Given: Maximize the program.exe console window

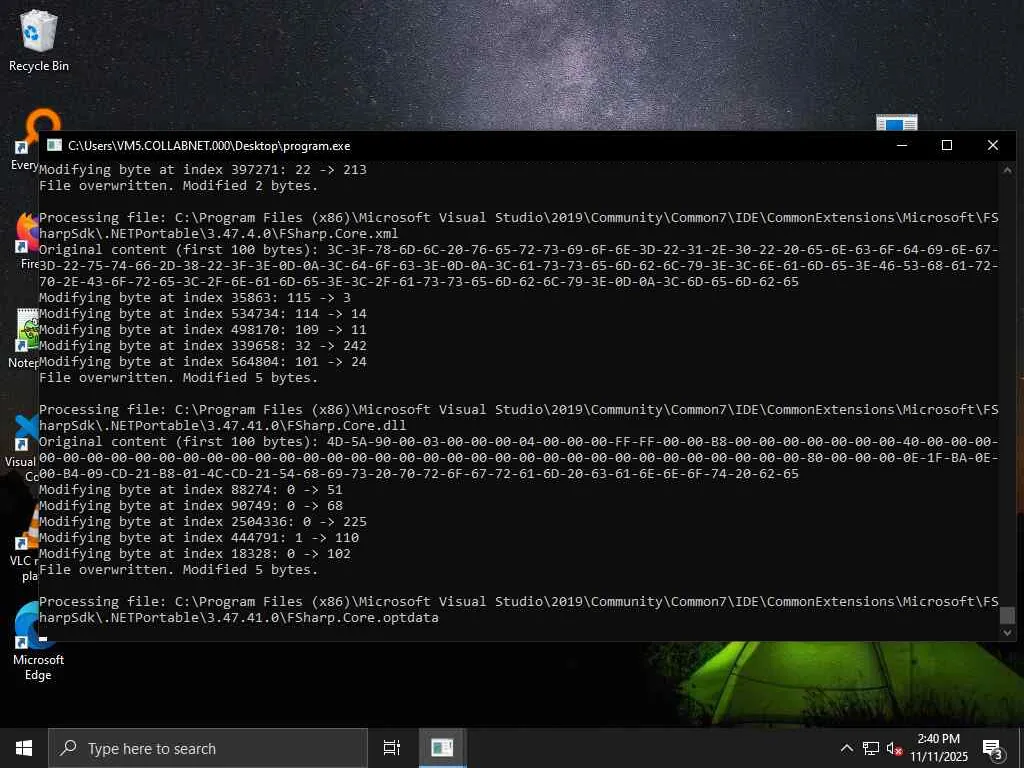Looking at the screenshot, I should pos(947,145).
